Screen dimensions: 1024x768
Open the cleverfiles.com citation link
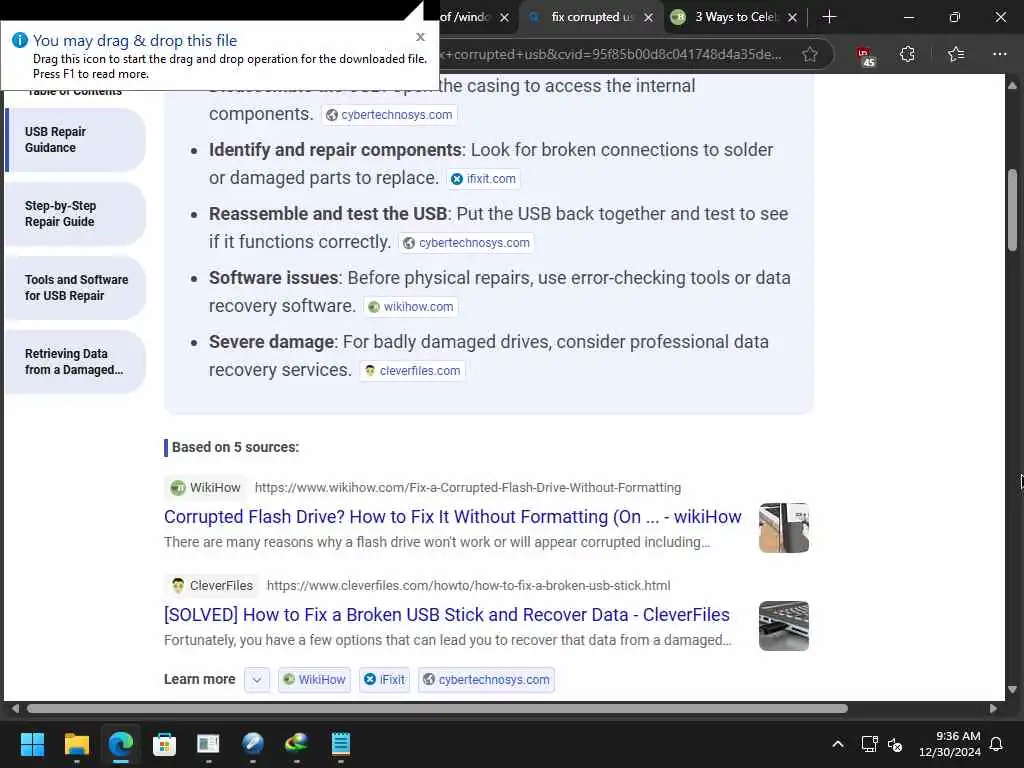[412, 370]
